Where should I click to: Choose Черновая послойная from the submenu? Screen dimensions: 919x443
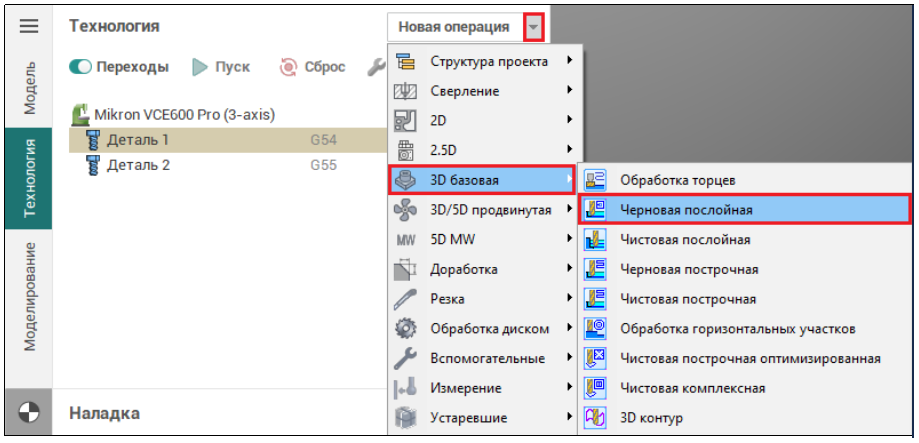[686, 210]
